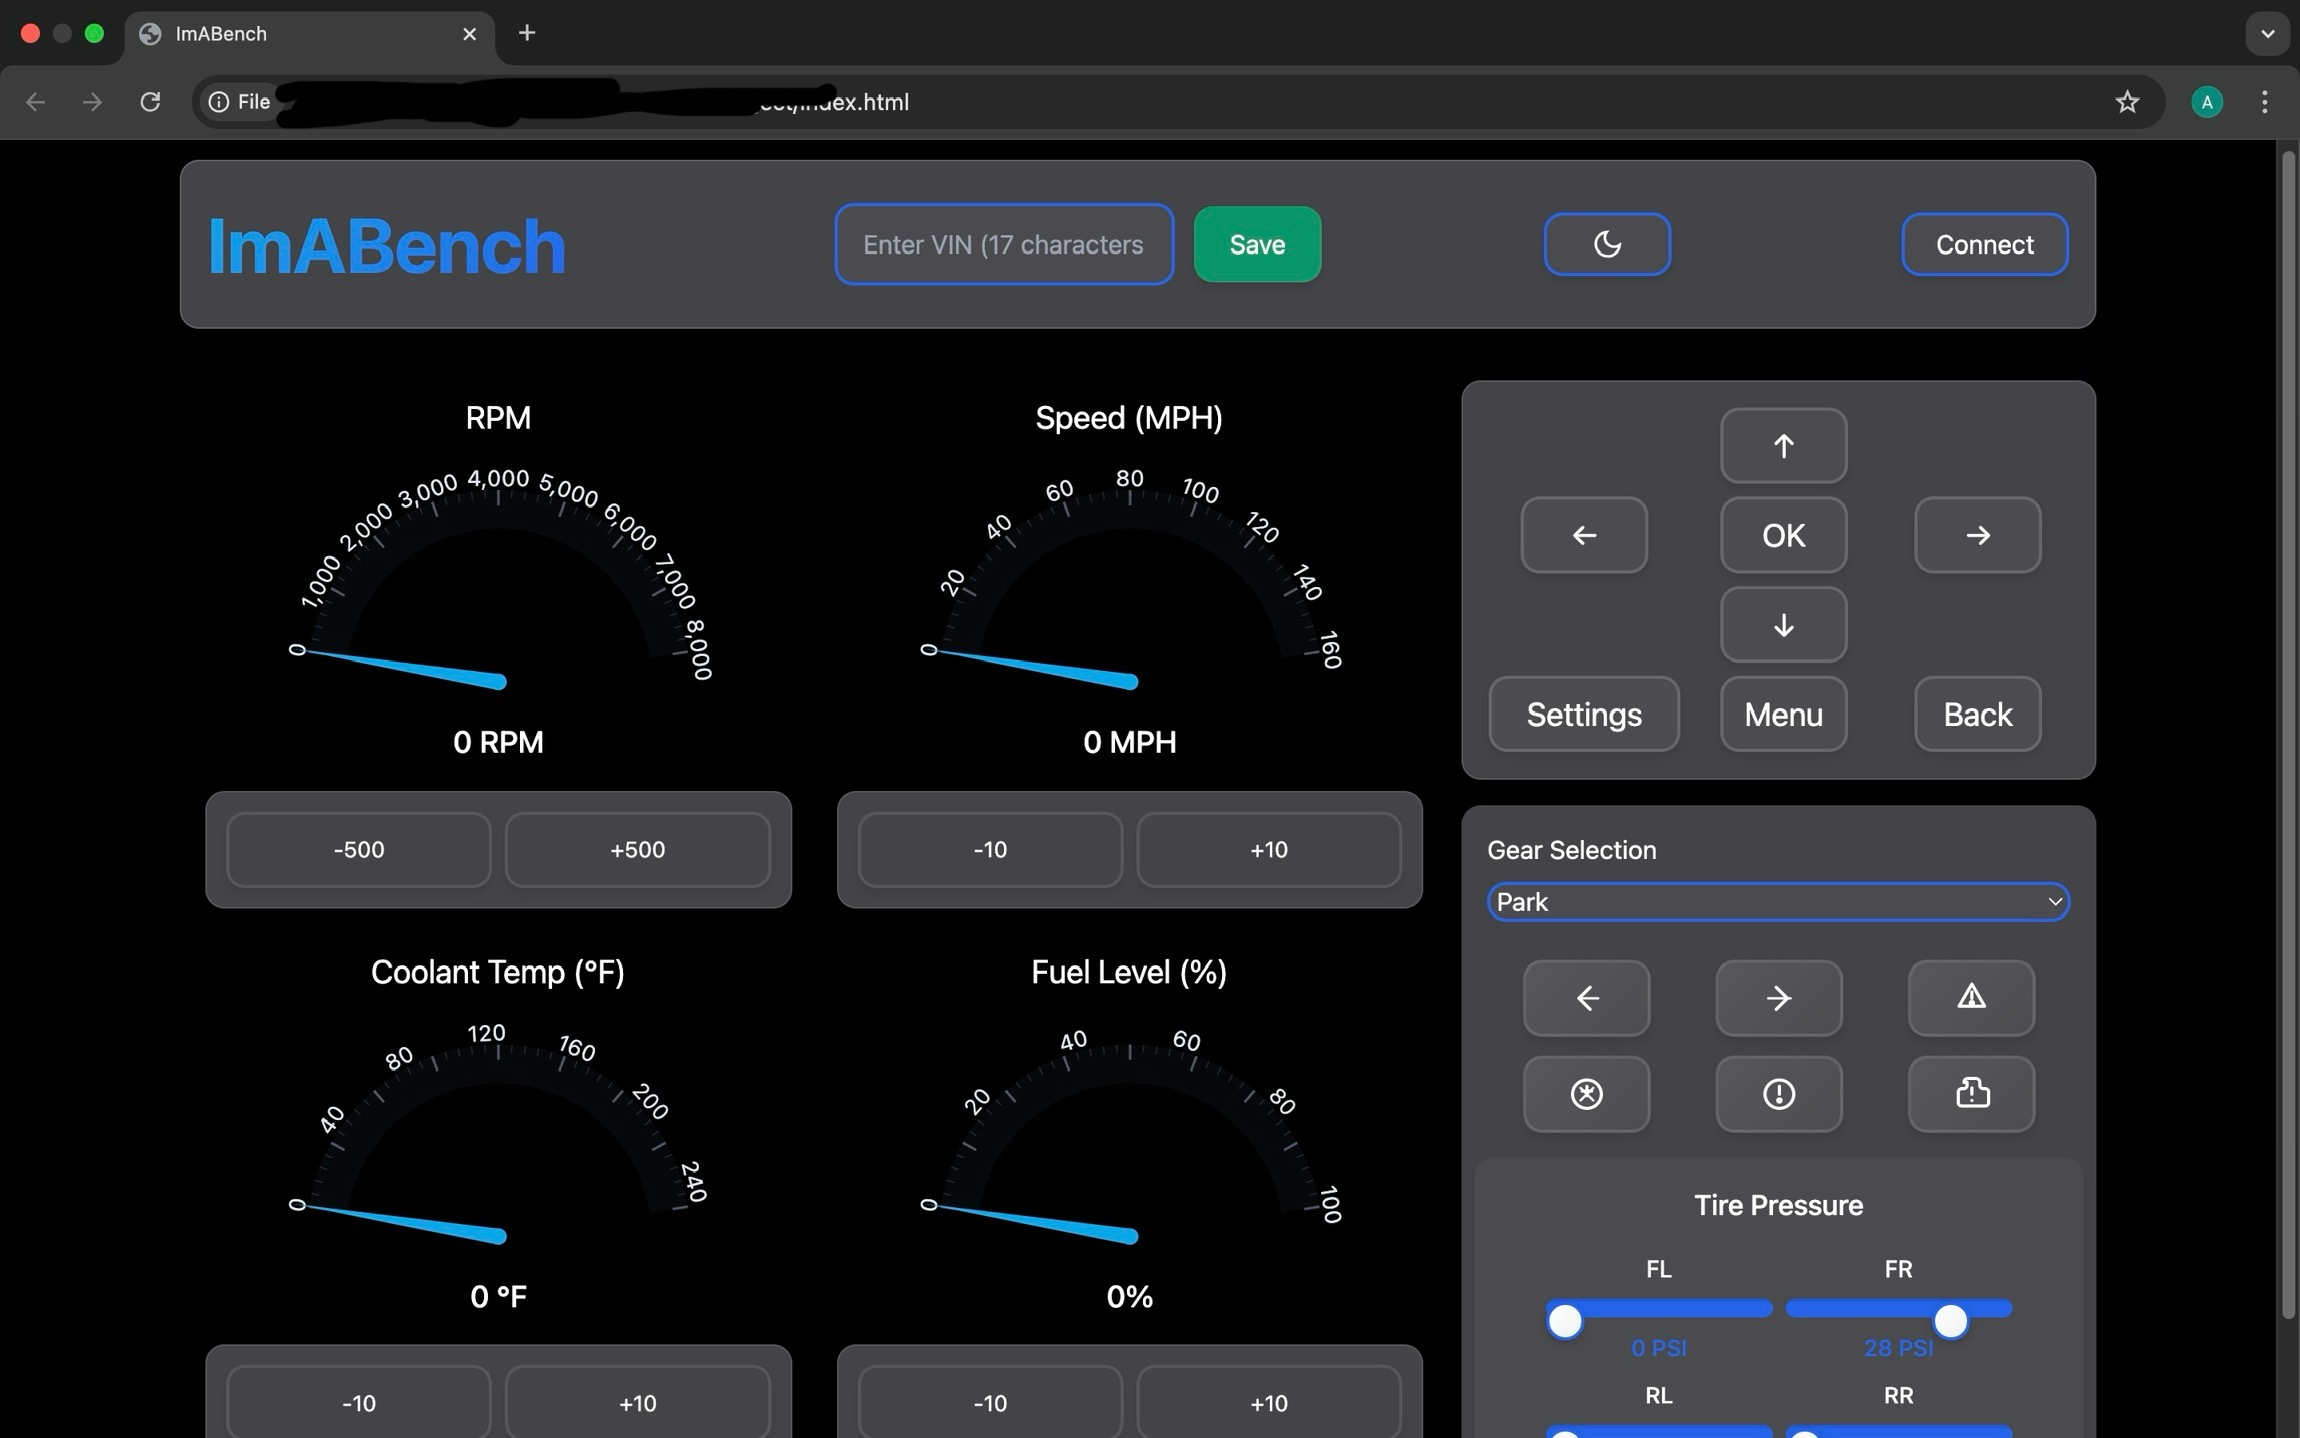Image resolution: width=2300 pixels, height=1438 pixels.
Task: Activate the right turn signal below Gear Selection
Action: [x=1779, y=998]
